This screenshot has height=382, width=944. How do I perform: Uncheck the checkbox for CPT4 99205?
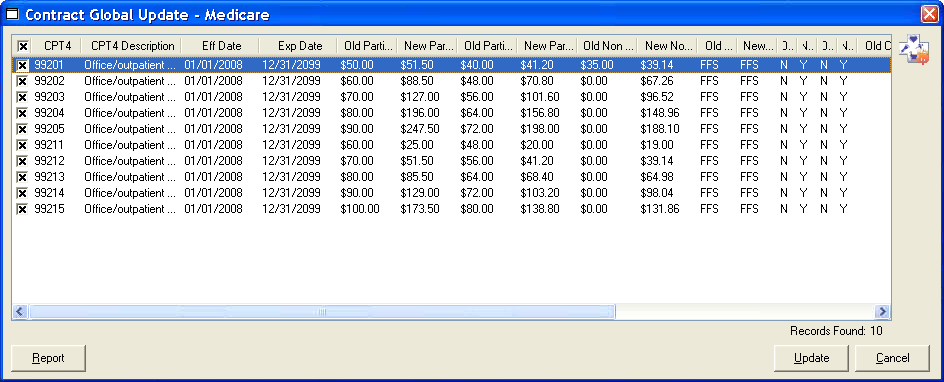[x=22, y=129]
